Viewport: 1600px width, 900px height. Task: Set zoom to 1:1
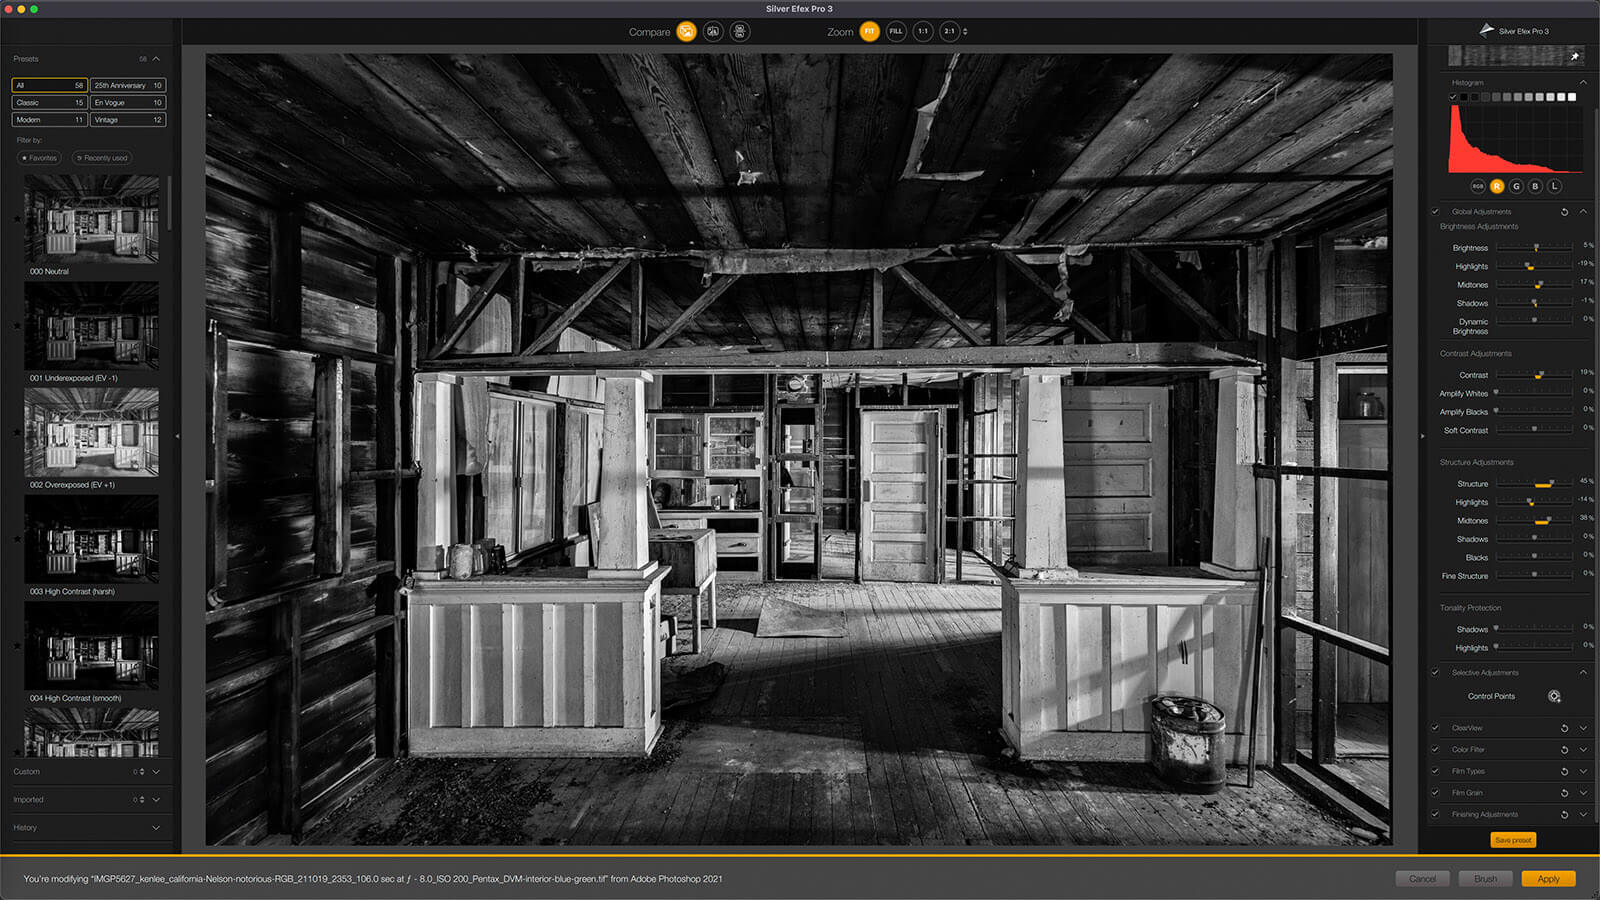tap(923, 32)
